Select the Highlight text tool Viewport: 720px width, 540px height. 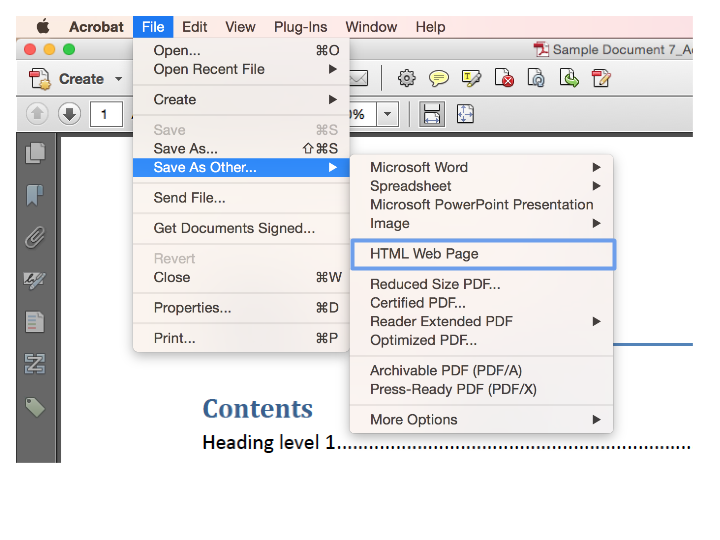pos(471,78)
